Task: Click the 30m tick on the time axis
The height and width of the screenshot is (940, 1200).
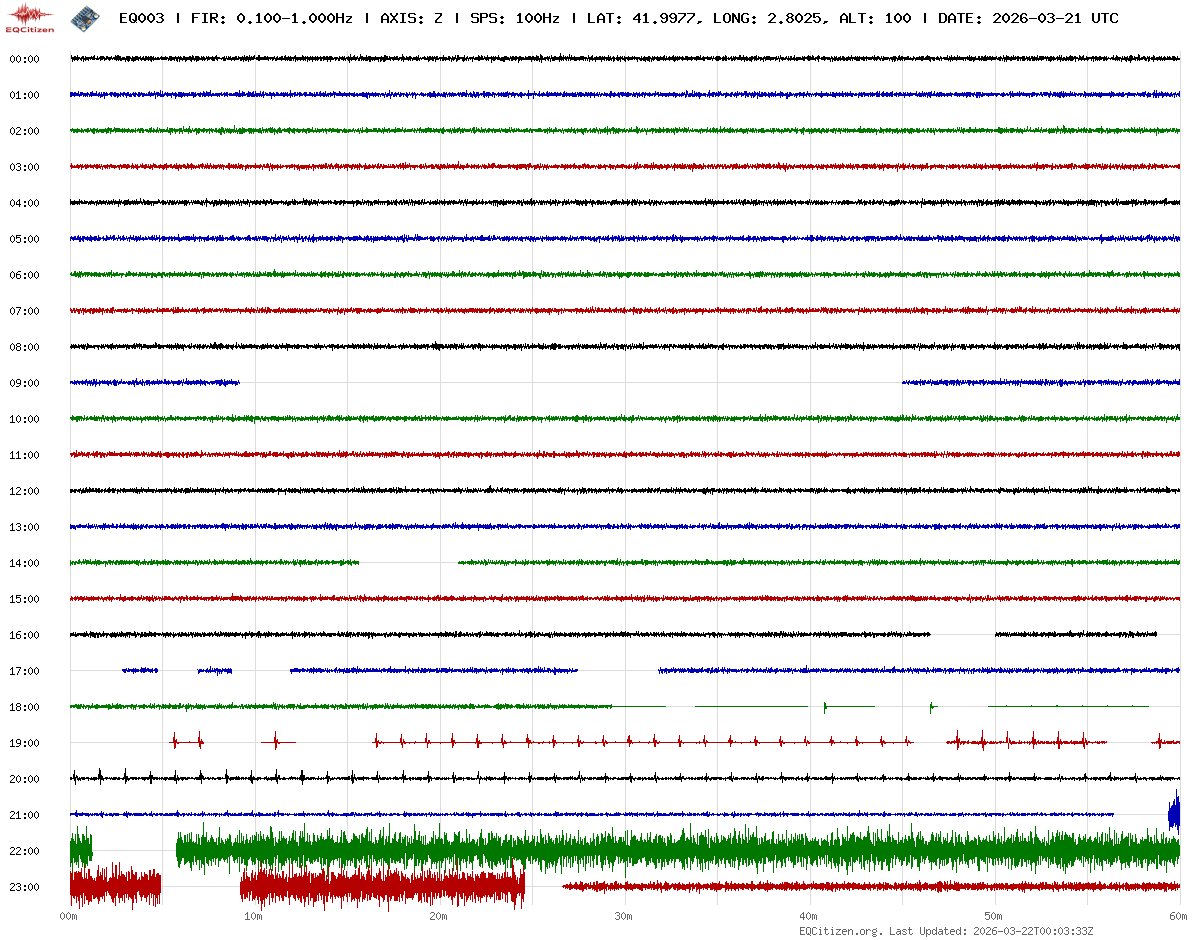Action: coord(623,917)
